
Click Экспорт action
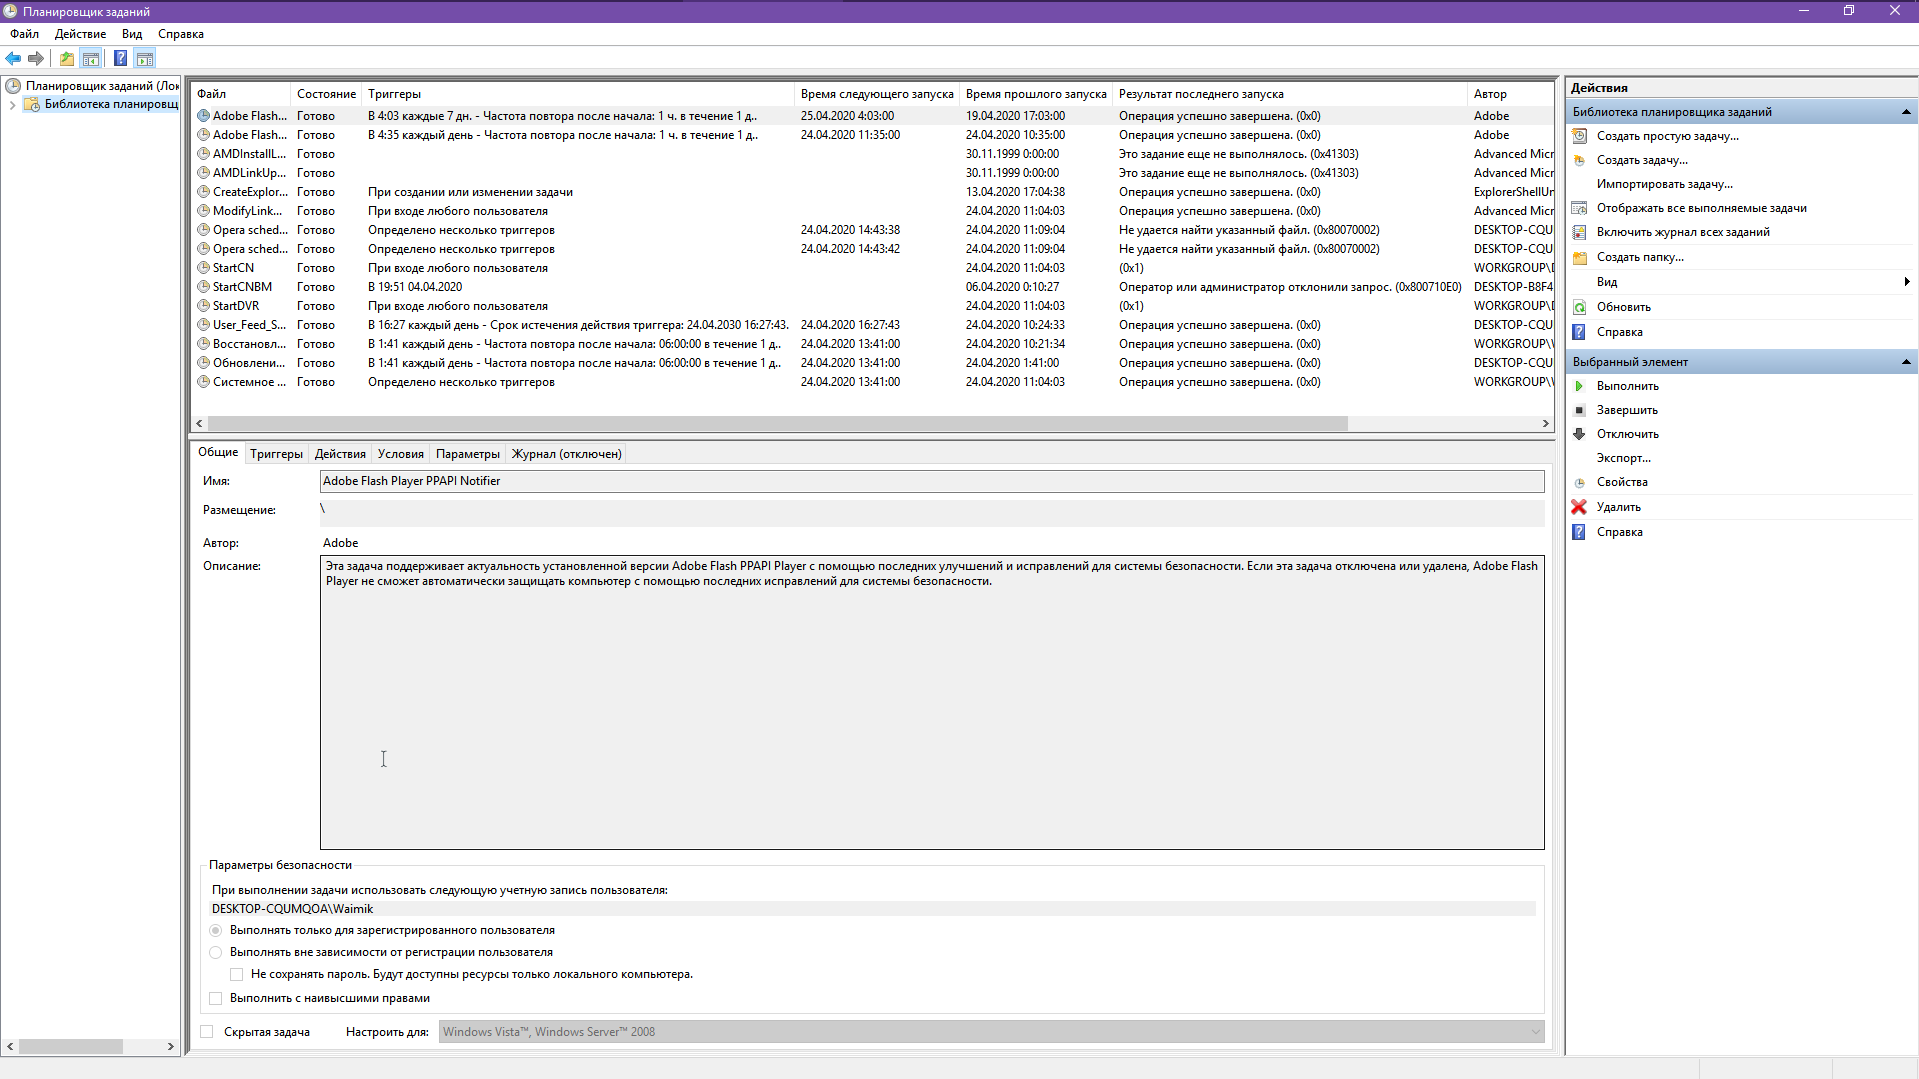[1624, 458]
